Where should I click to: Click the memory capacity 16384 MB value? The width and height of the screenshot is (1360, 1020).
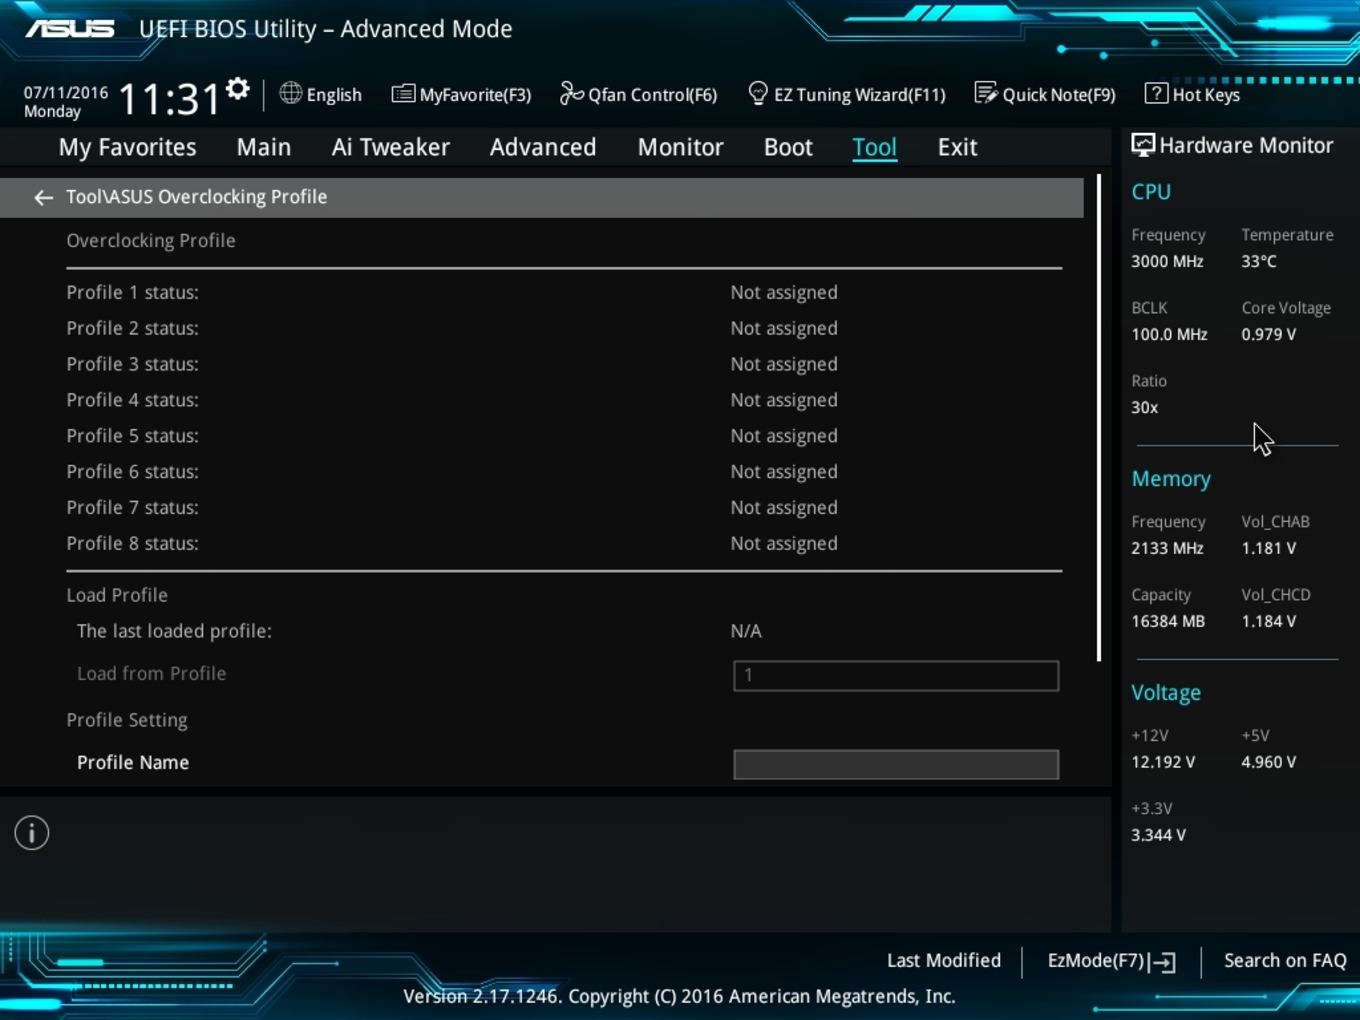coord(1168,621)
